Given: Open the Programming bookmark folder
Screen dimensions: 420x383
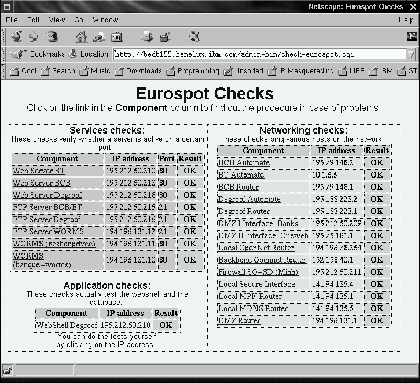Looking at the screenshot, I should tap(193, 71).
